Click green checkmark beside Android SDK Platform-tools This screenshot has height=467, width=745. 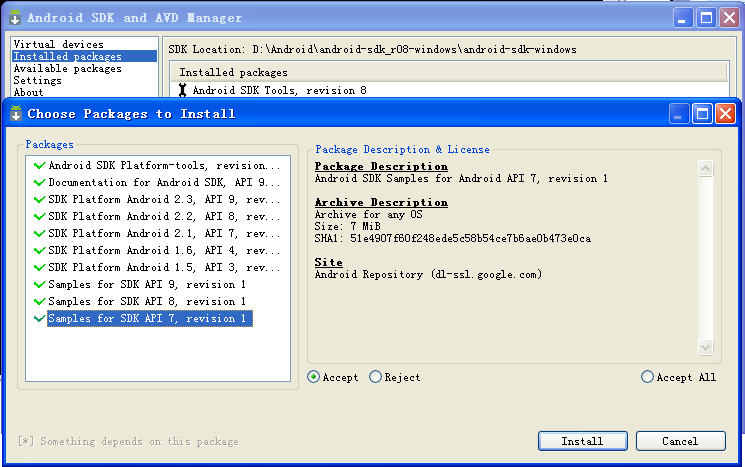[39, 165]
